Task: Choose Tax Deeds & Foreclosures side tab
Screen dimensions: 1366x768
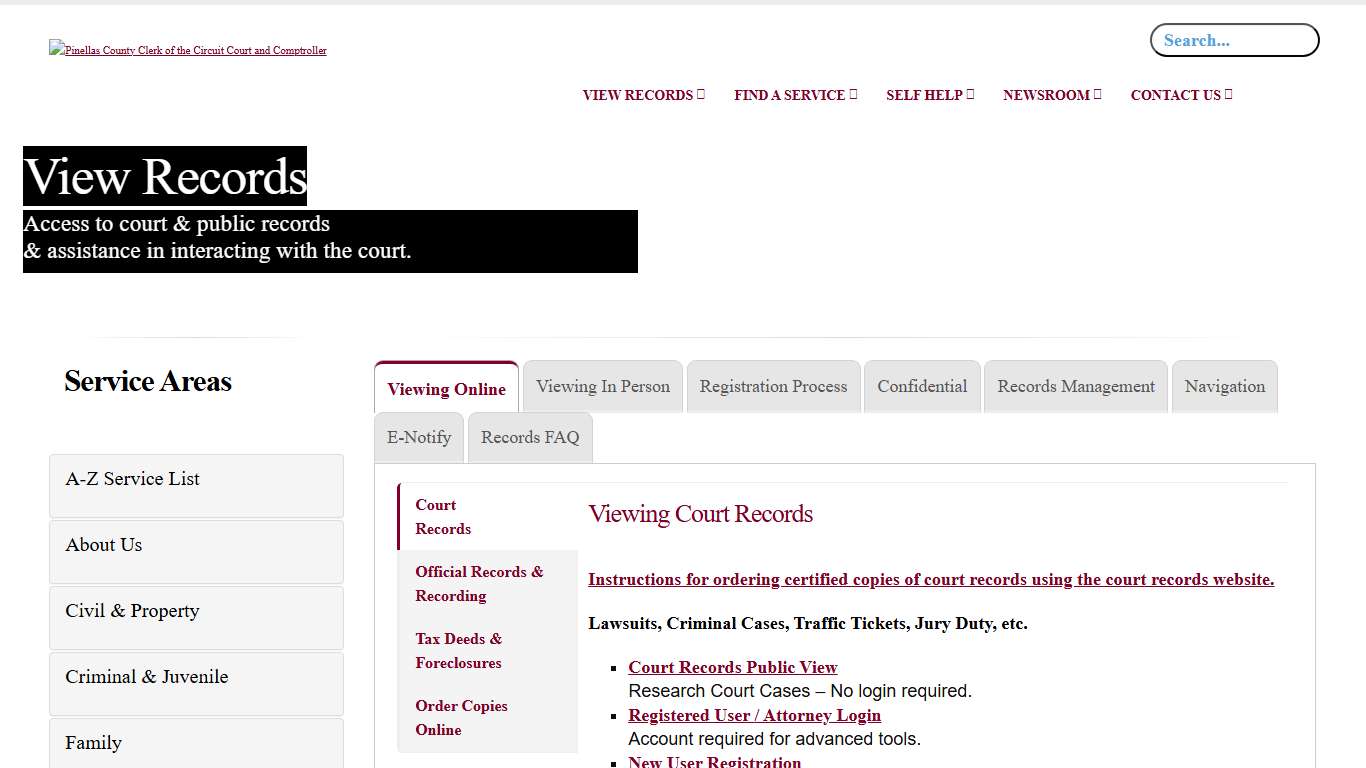Action: 459,651
